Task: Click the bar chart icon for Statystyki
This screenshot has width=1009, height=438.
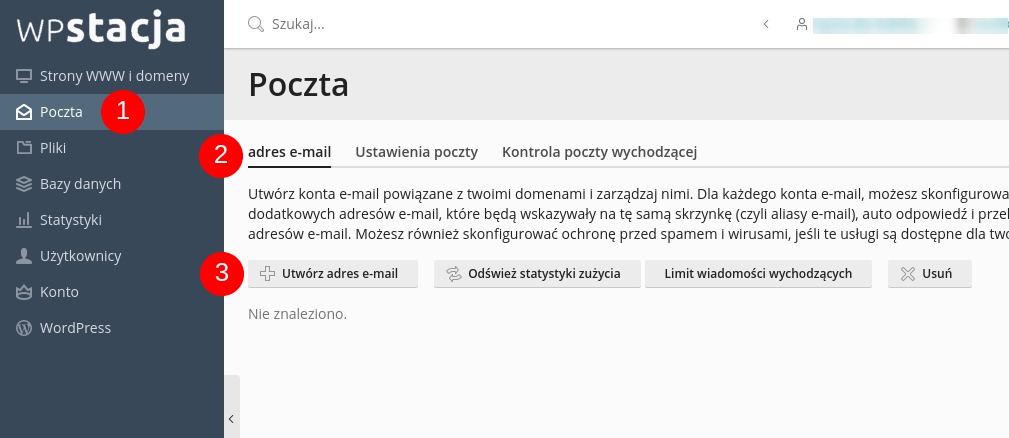Action: [x=24, y=220]
